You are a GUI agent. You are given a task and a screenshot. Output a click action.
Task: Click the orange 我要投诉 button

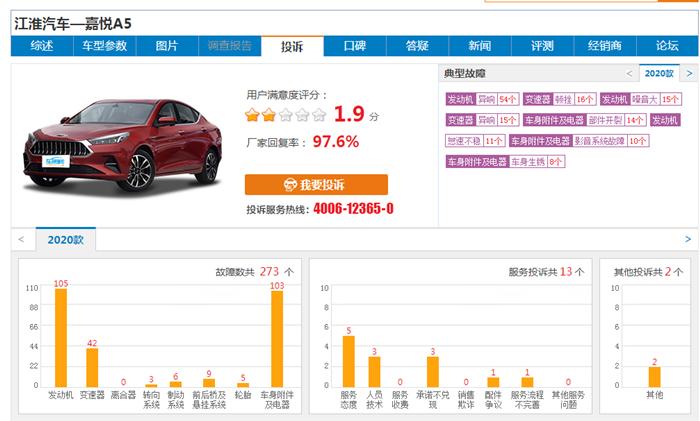(x=316, y=184)
